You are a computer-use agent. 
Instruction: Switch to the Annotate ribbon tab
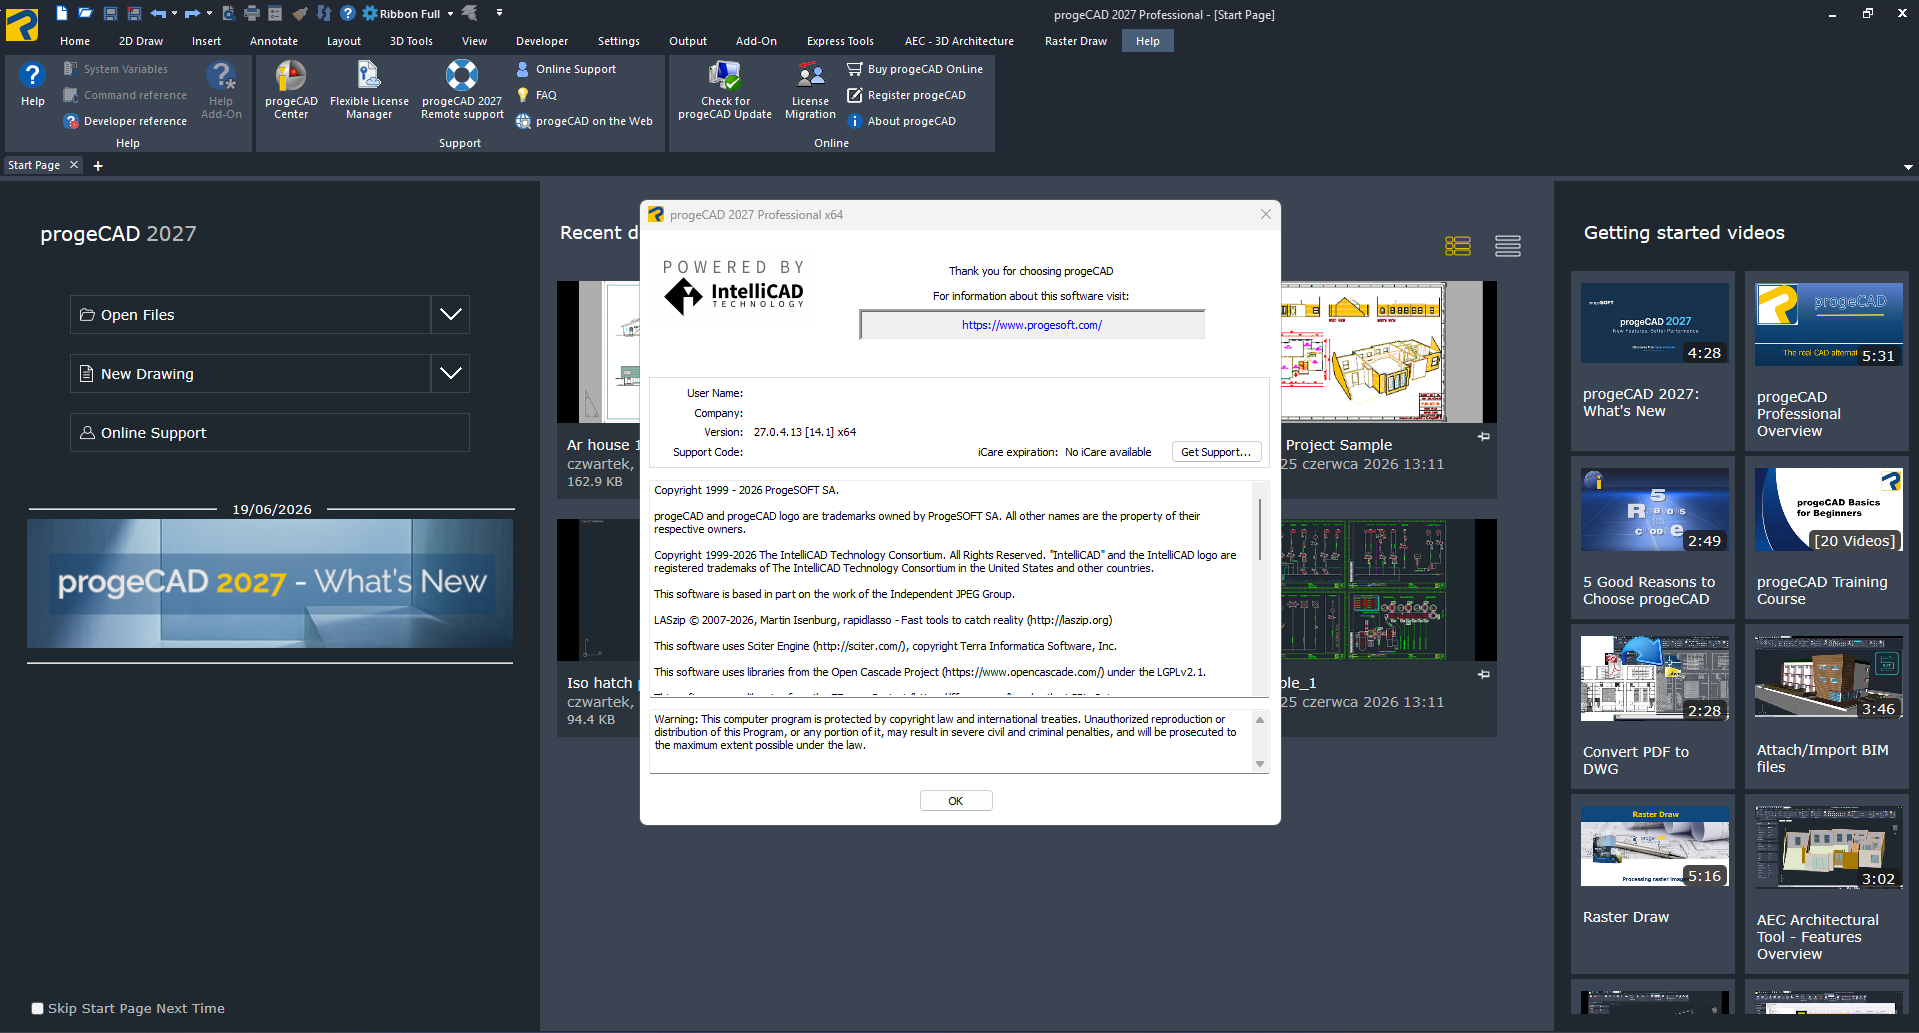click(x=274, y=41)
